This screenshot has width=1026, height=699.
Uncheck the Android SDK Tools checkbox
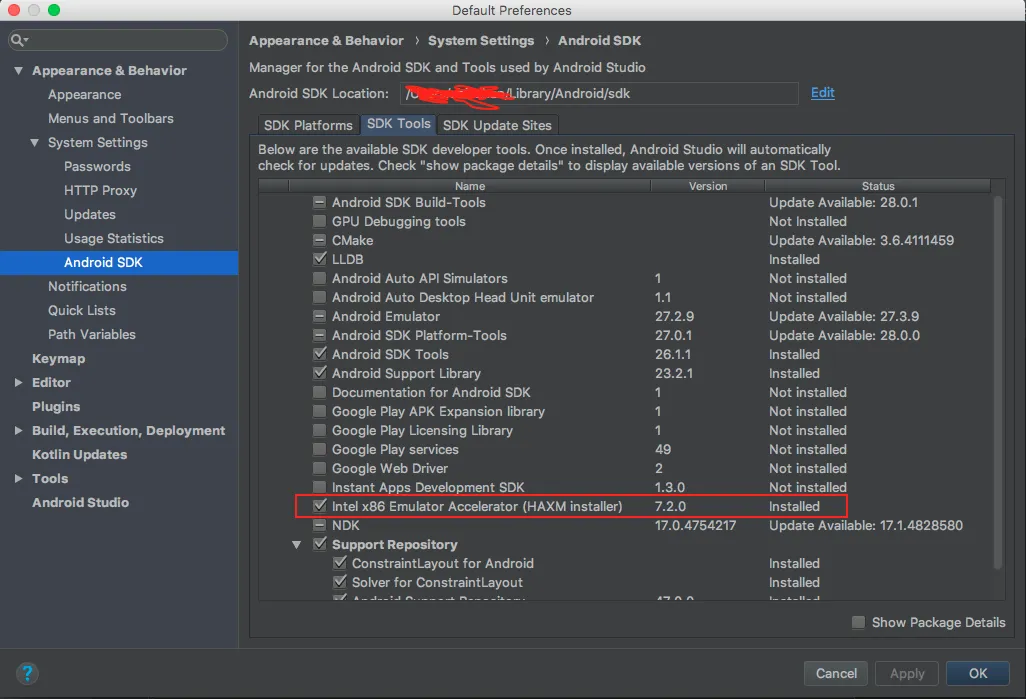click(x=319, y=354)
